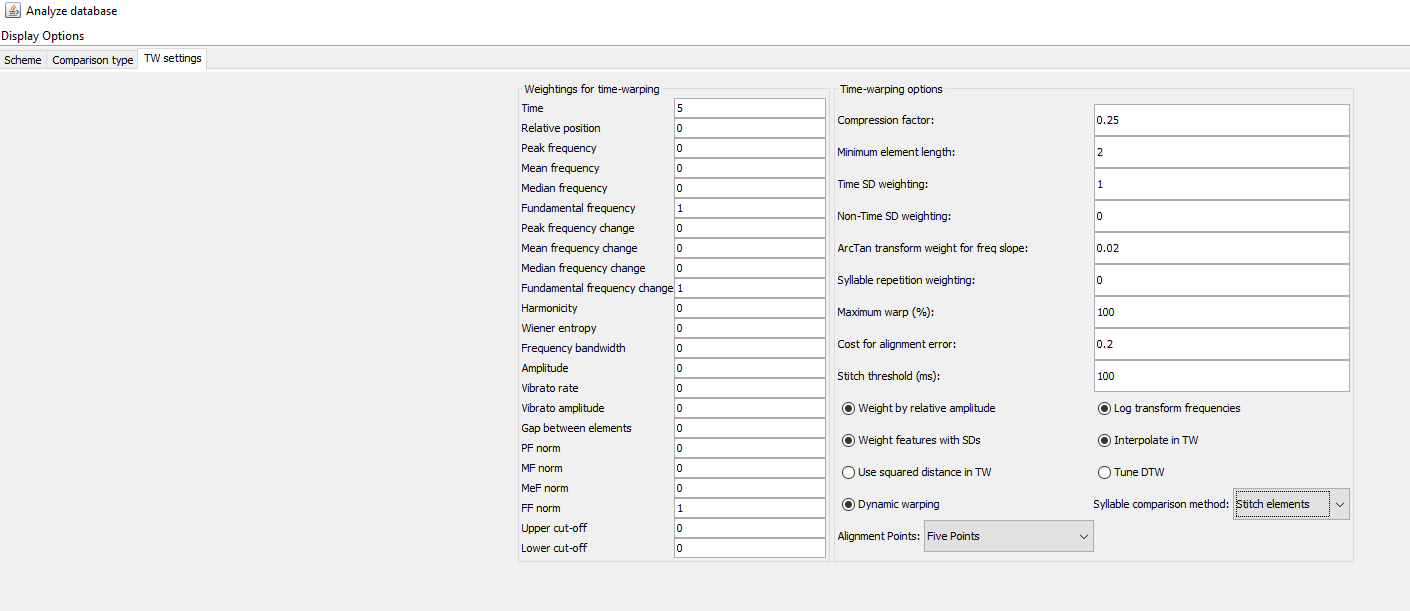Toggle the Dynamic warping option
Screen dimensions: 1410x611
[x=849, y=504]
